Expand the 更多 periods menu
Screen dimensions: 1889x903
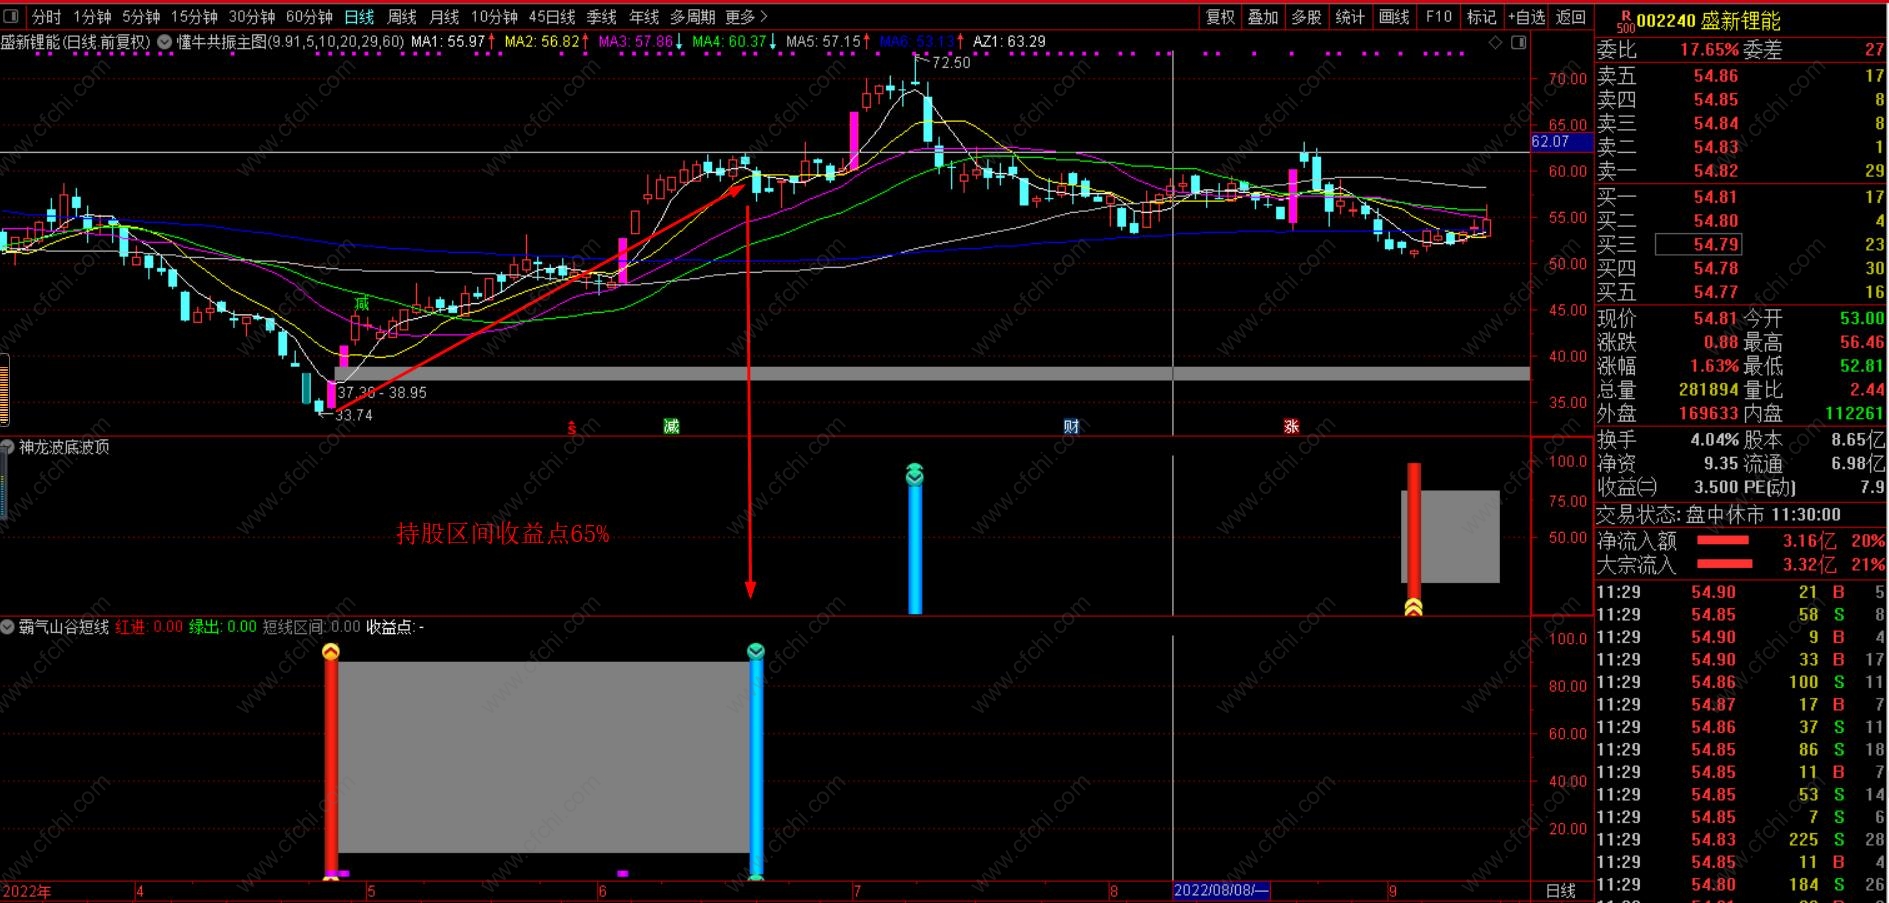click(x=746, y=17)
